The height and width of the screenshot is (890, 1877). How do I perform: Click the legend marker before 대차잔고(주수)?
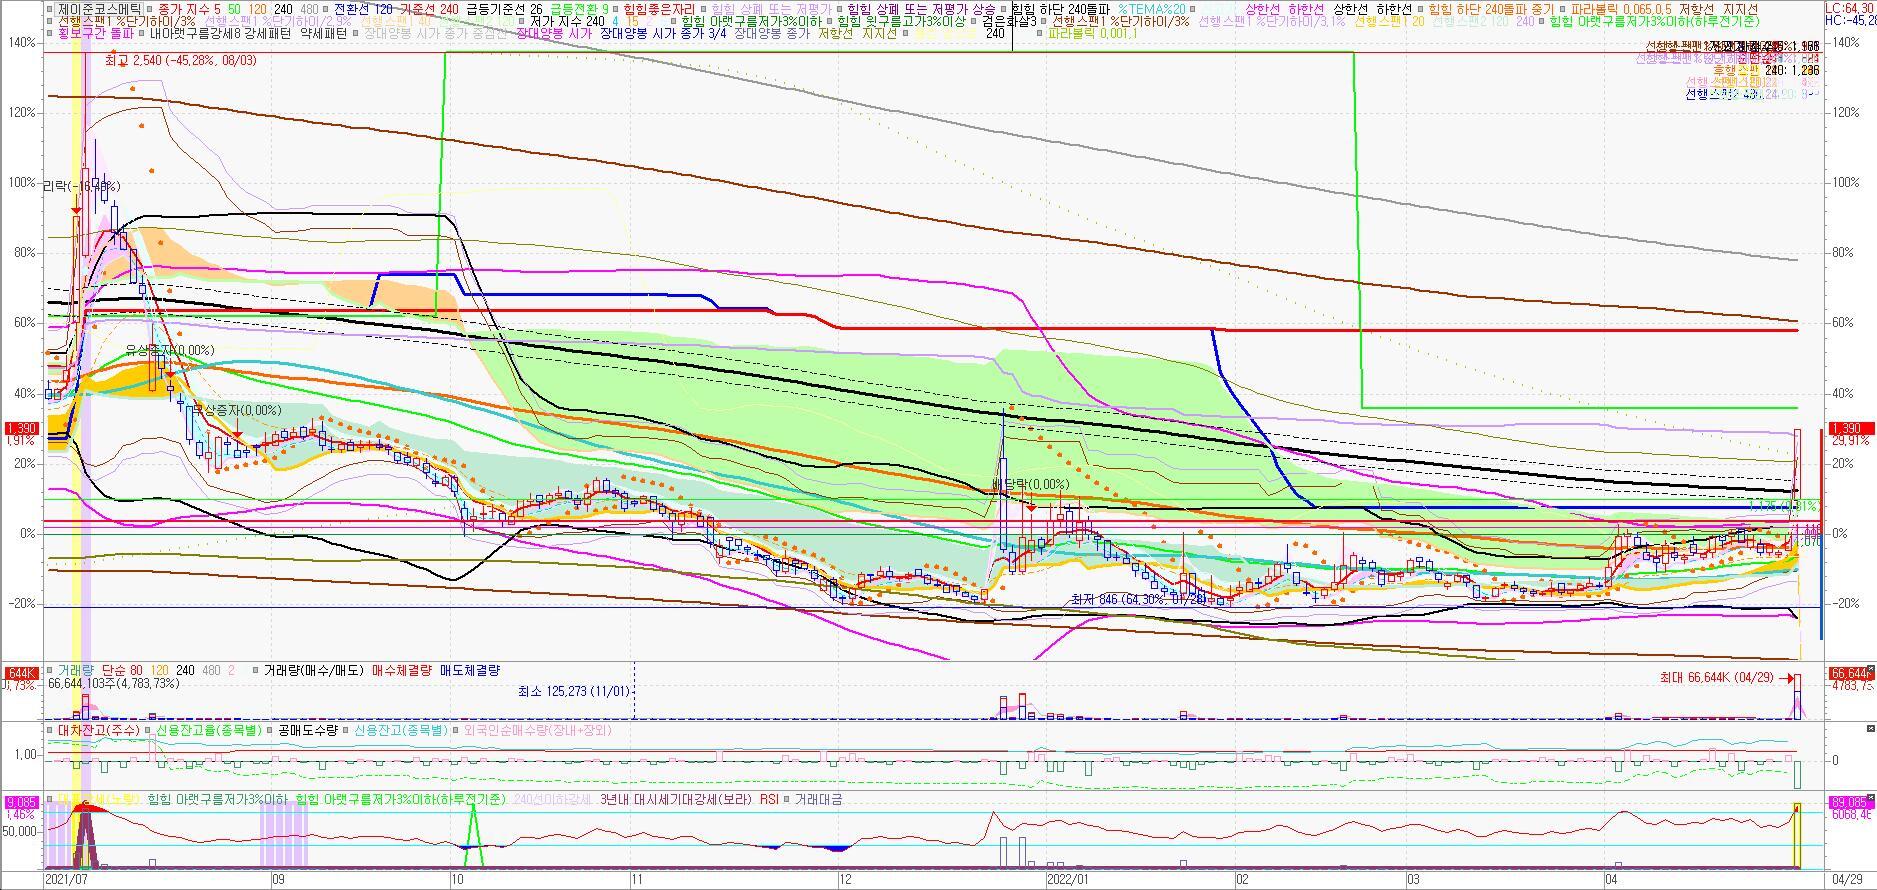(50, 730)
